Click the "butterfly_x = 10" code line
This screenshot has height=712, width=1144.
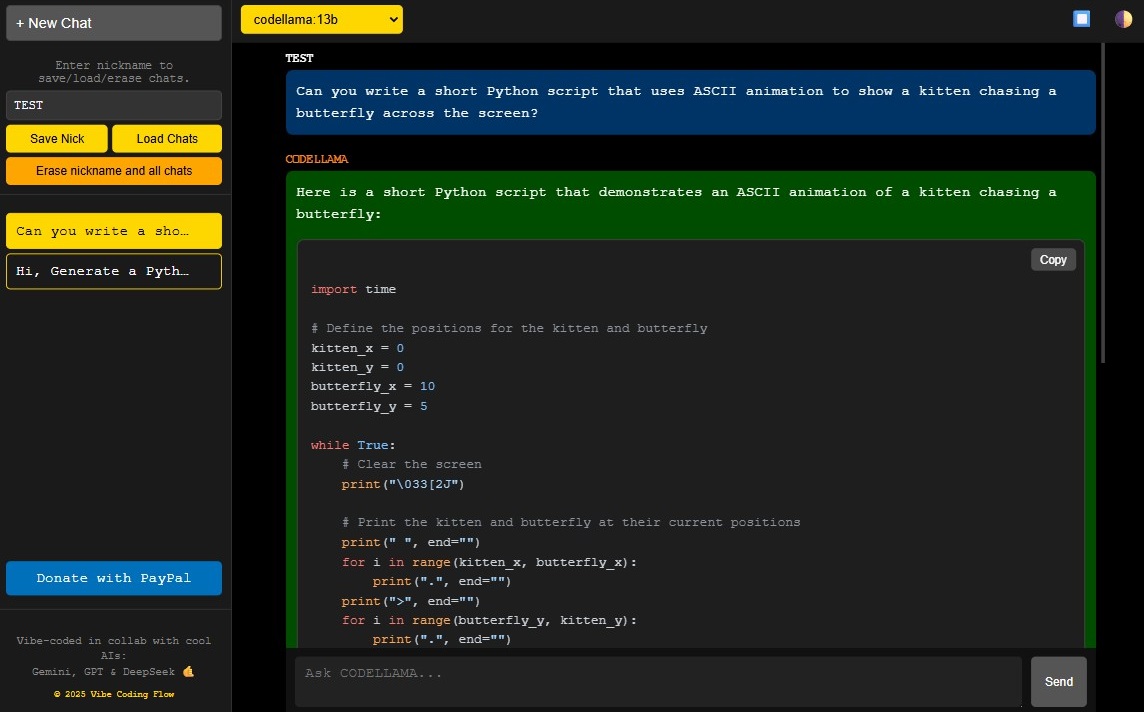373,386
